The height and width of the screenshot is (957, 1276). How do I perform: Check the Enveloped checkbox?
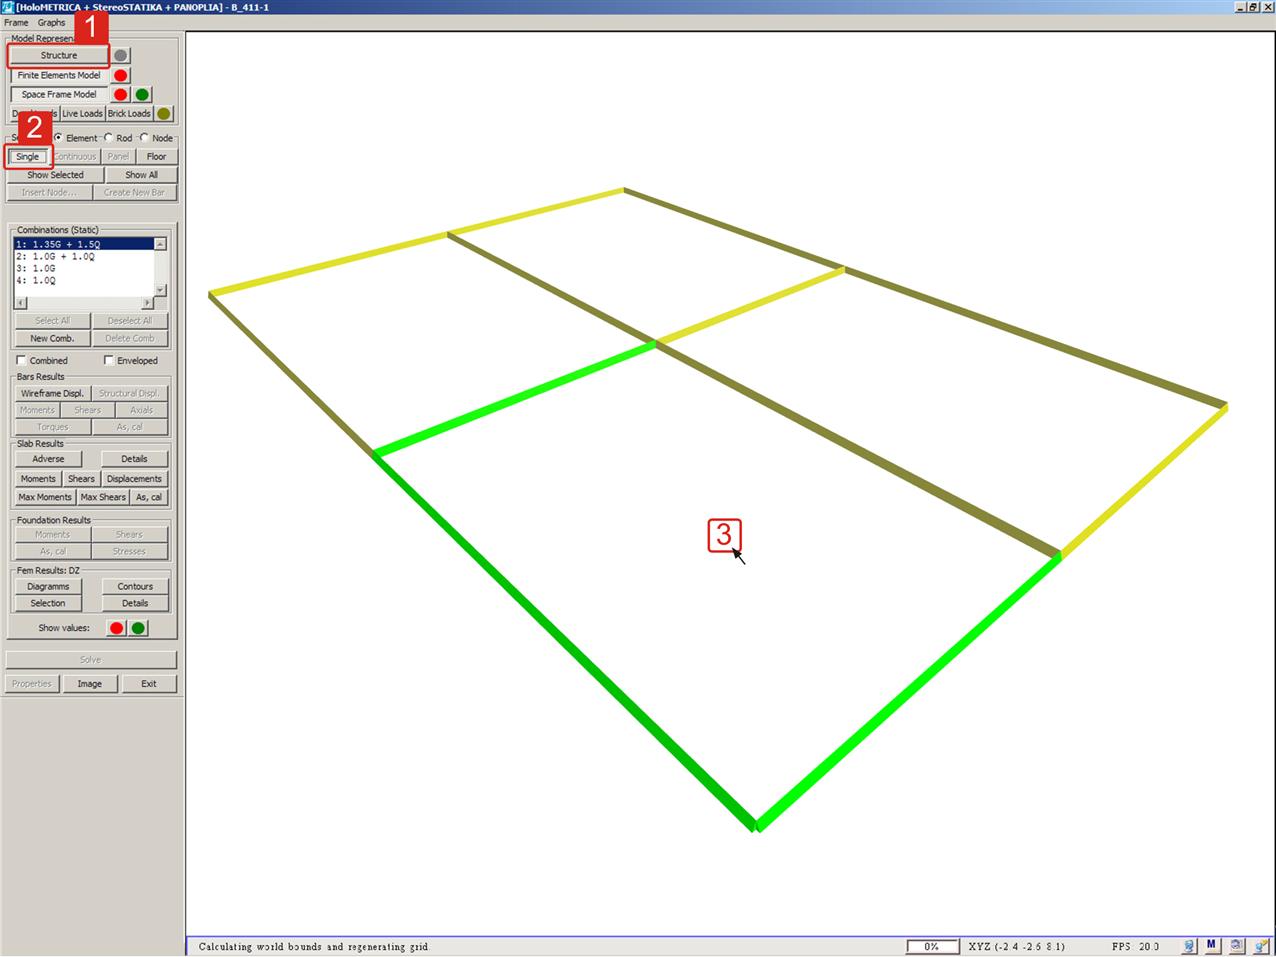(x=109, y=361)
